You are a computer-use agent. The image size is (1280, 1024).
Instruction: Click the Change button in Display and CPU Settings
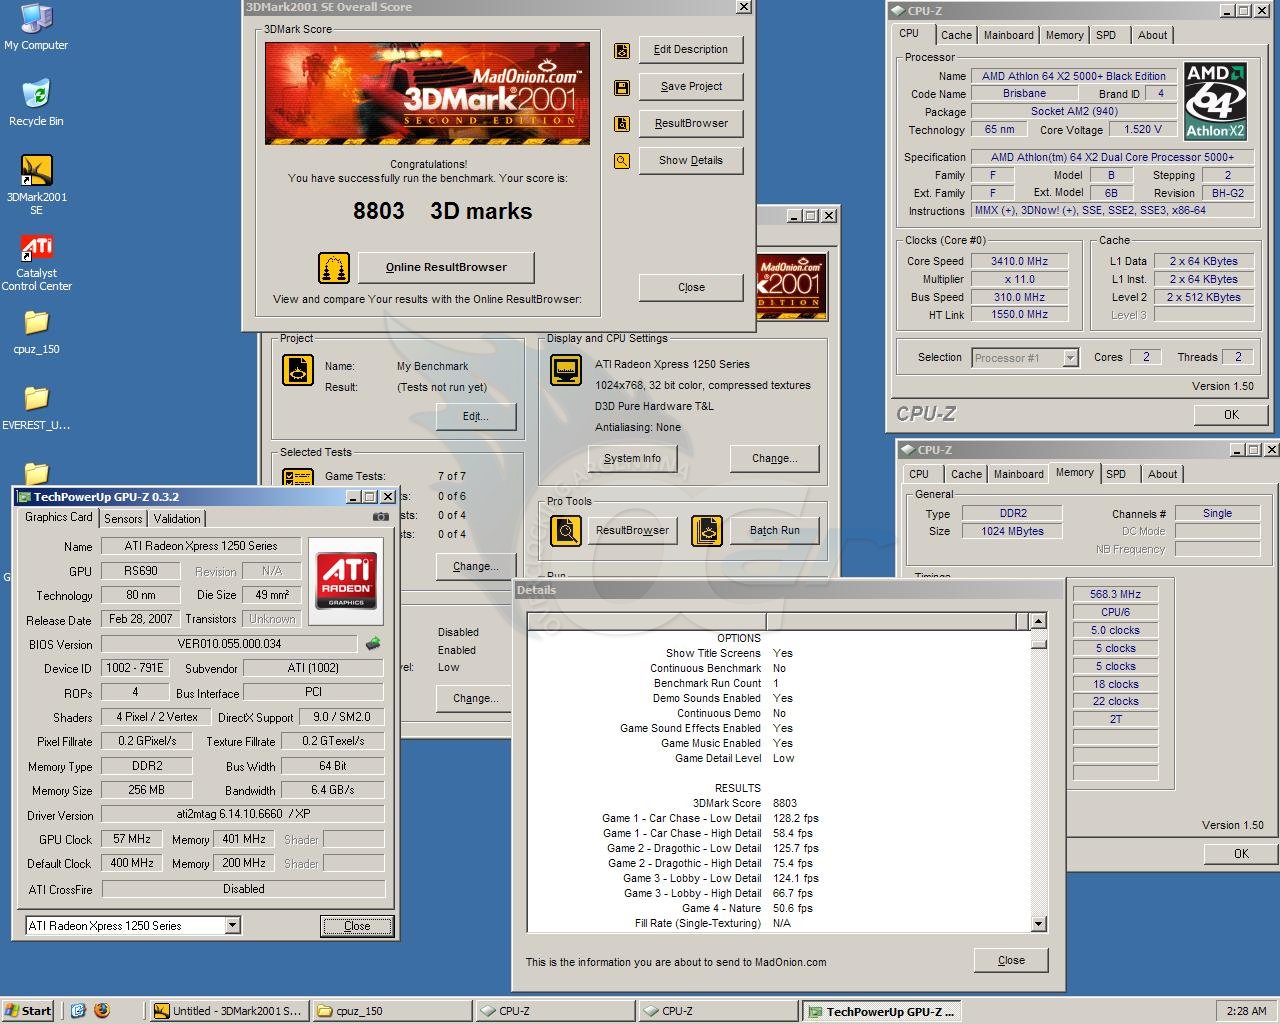point(775,458)
